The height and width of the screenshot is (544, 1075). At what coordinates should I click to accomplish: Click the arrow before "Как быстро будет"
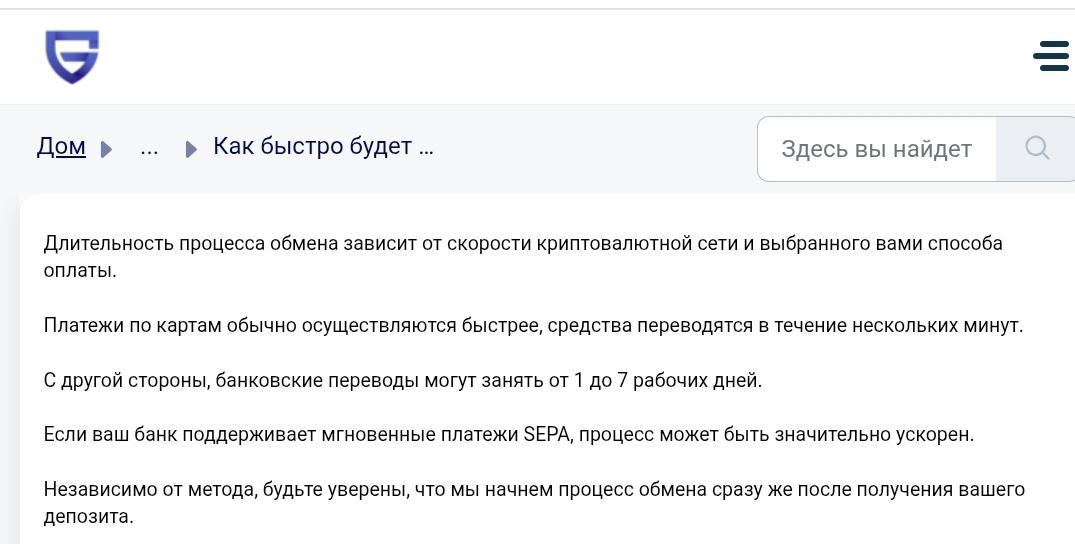191,149
